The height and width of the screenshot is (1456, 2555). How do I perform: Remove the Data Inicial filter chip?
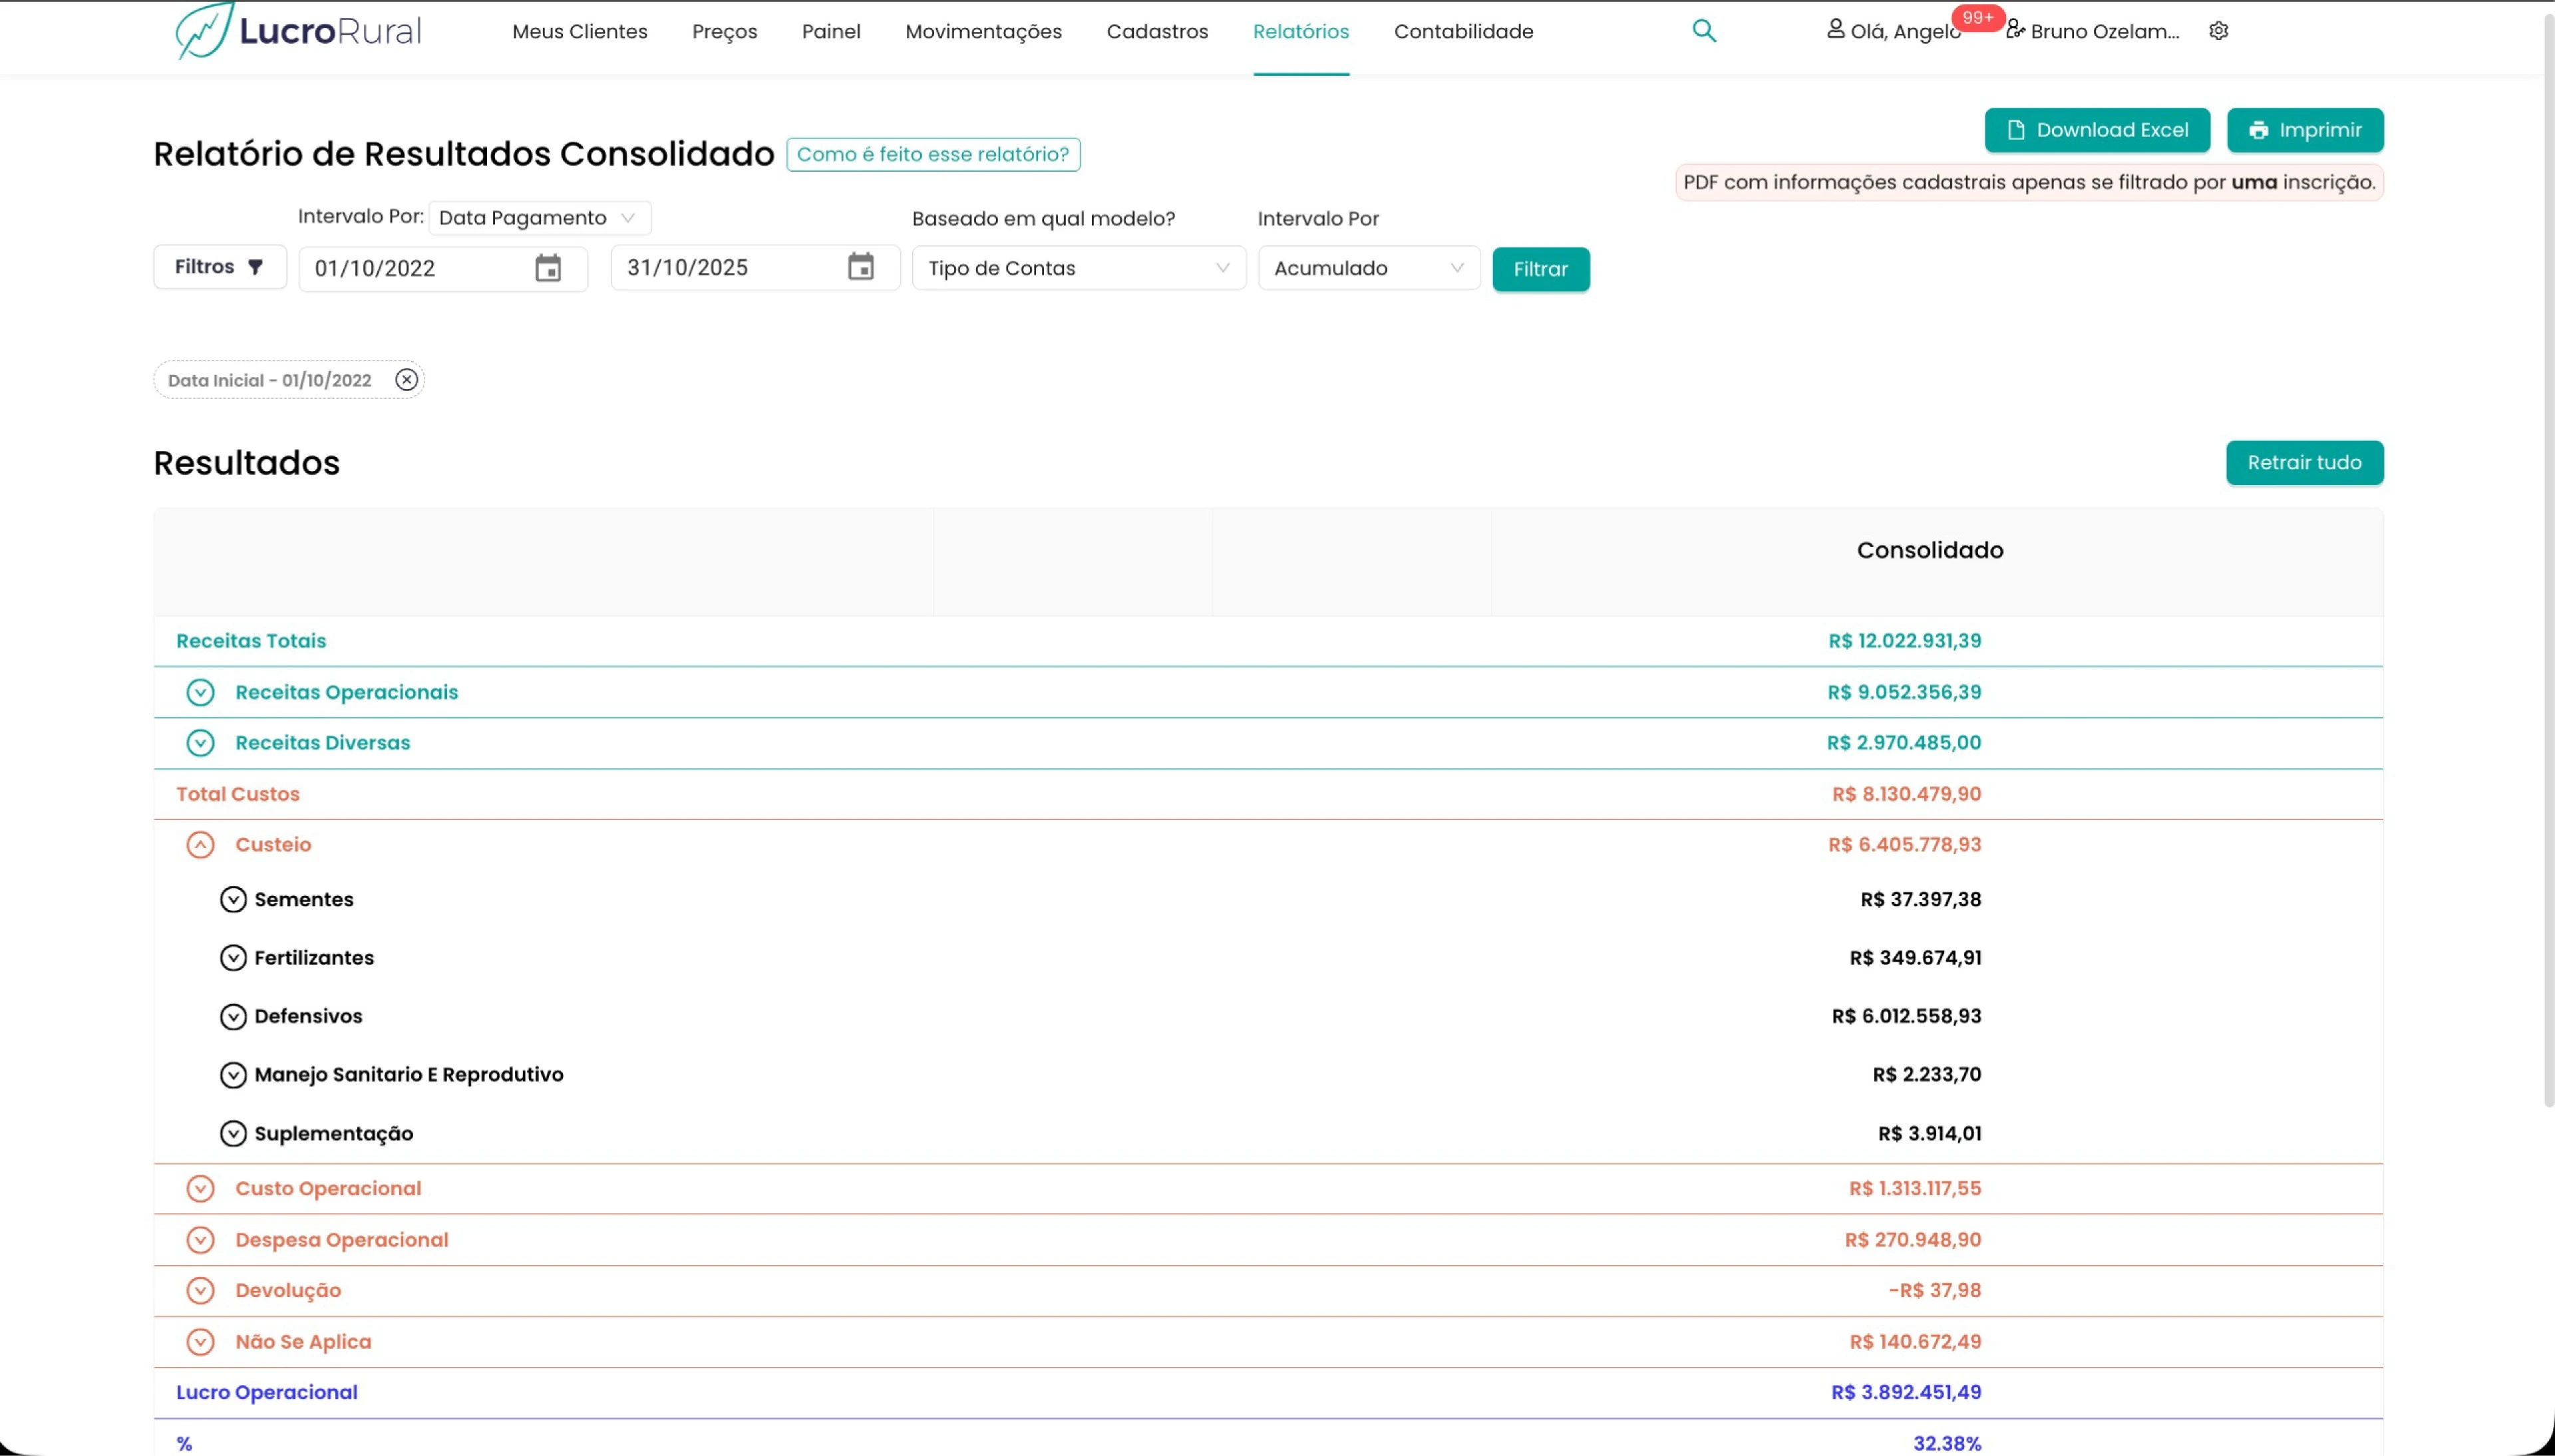pyautogui.click(x=406, y=380)
